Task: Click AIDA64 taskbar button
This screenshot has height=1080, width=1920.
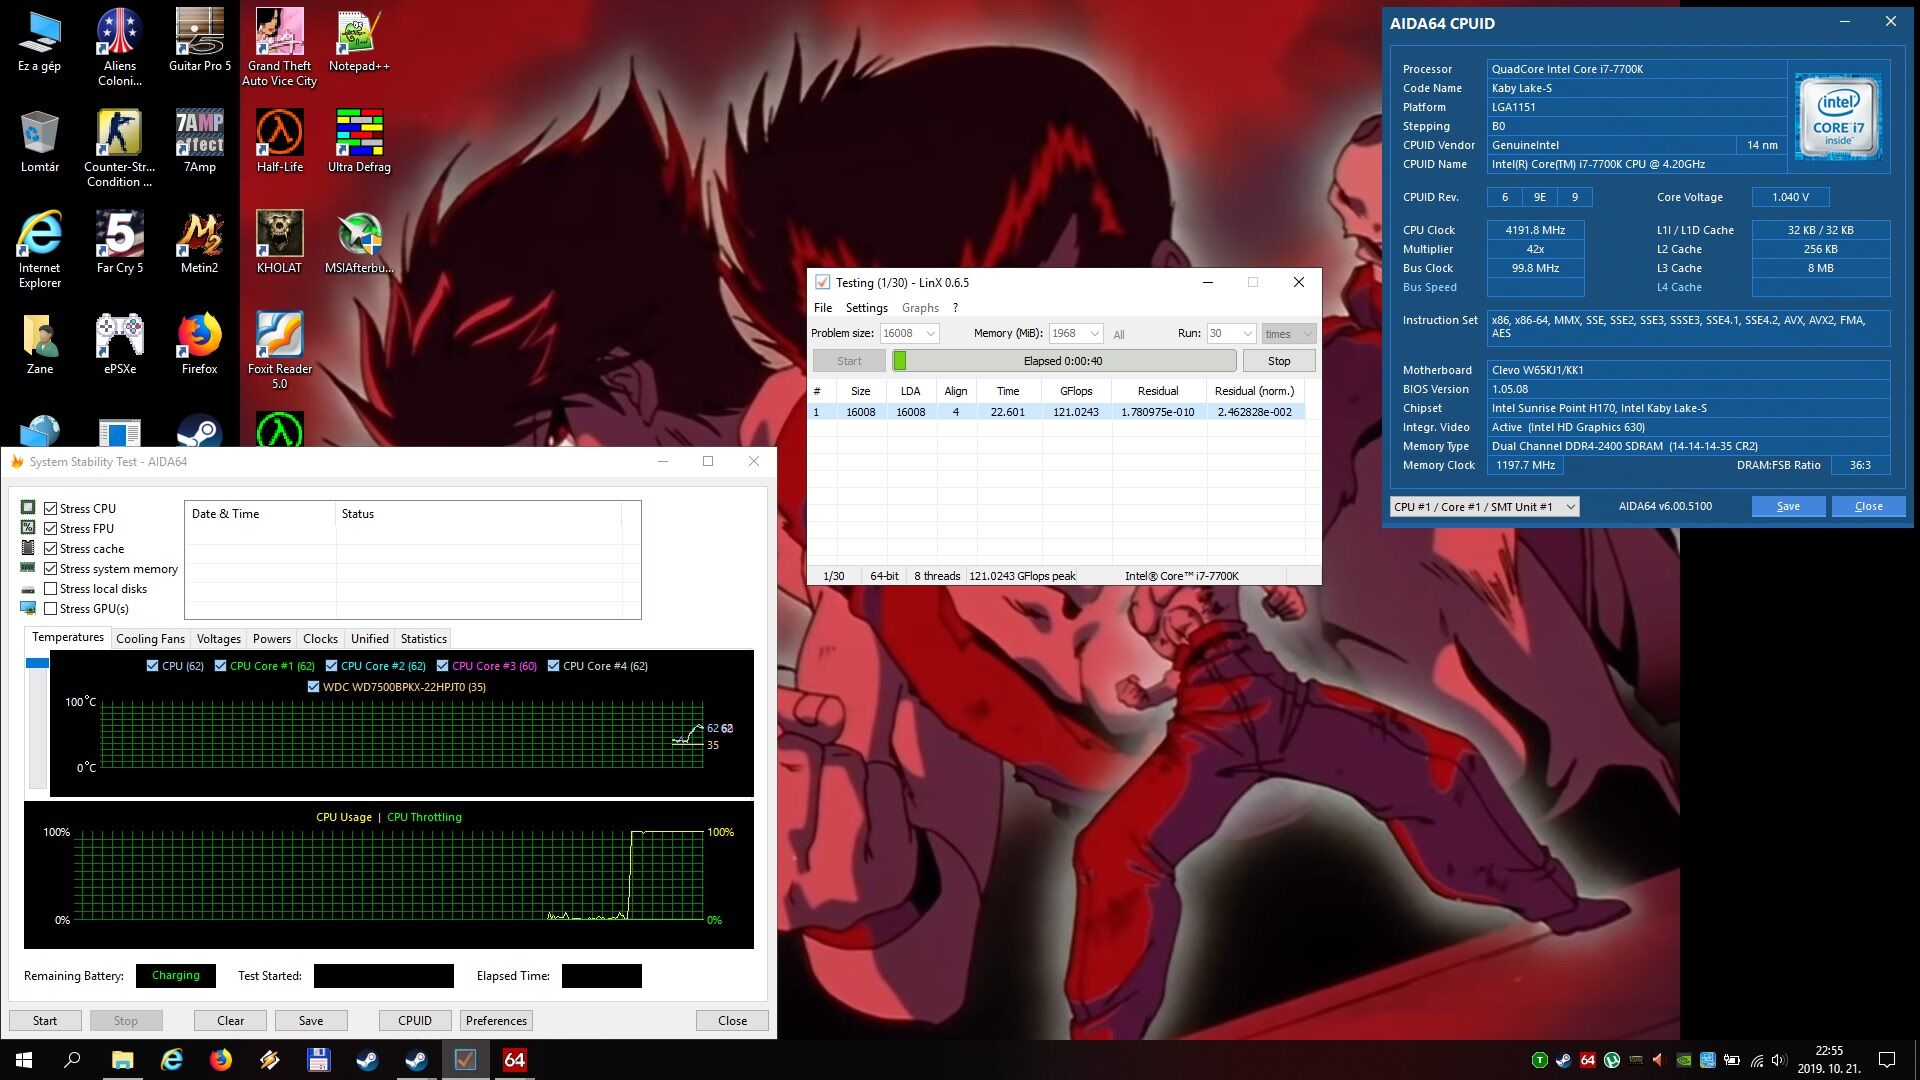Action: (x=514, y=1060)
